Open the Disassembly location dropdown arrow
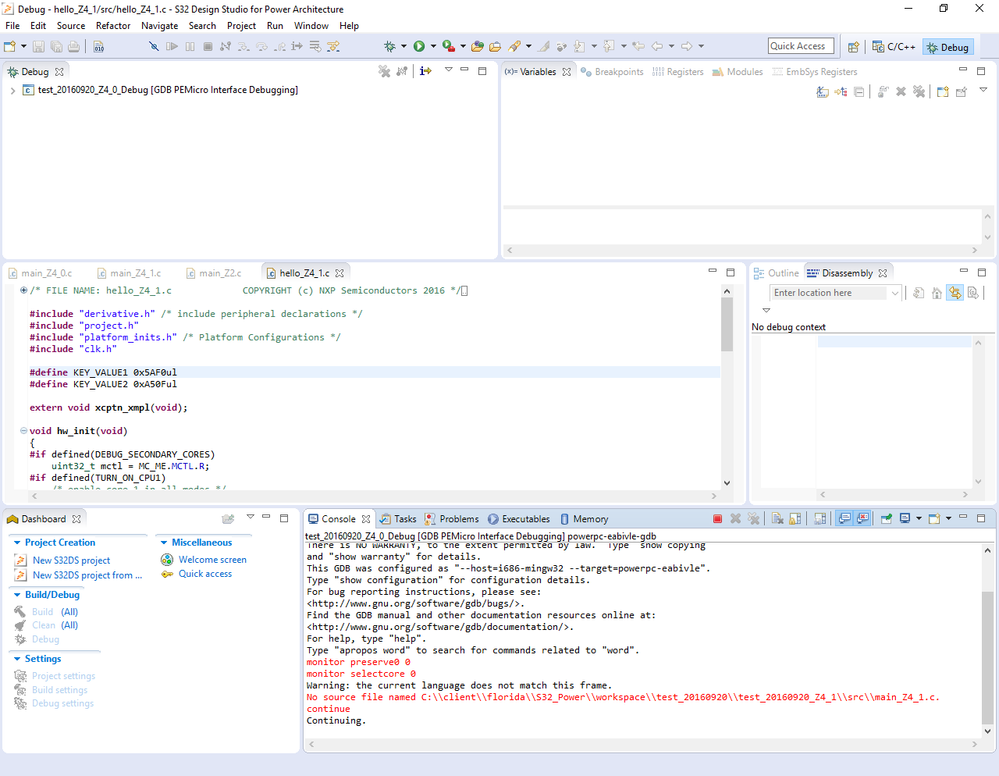 coord(895,293)
